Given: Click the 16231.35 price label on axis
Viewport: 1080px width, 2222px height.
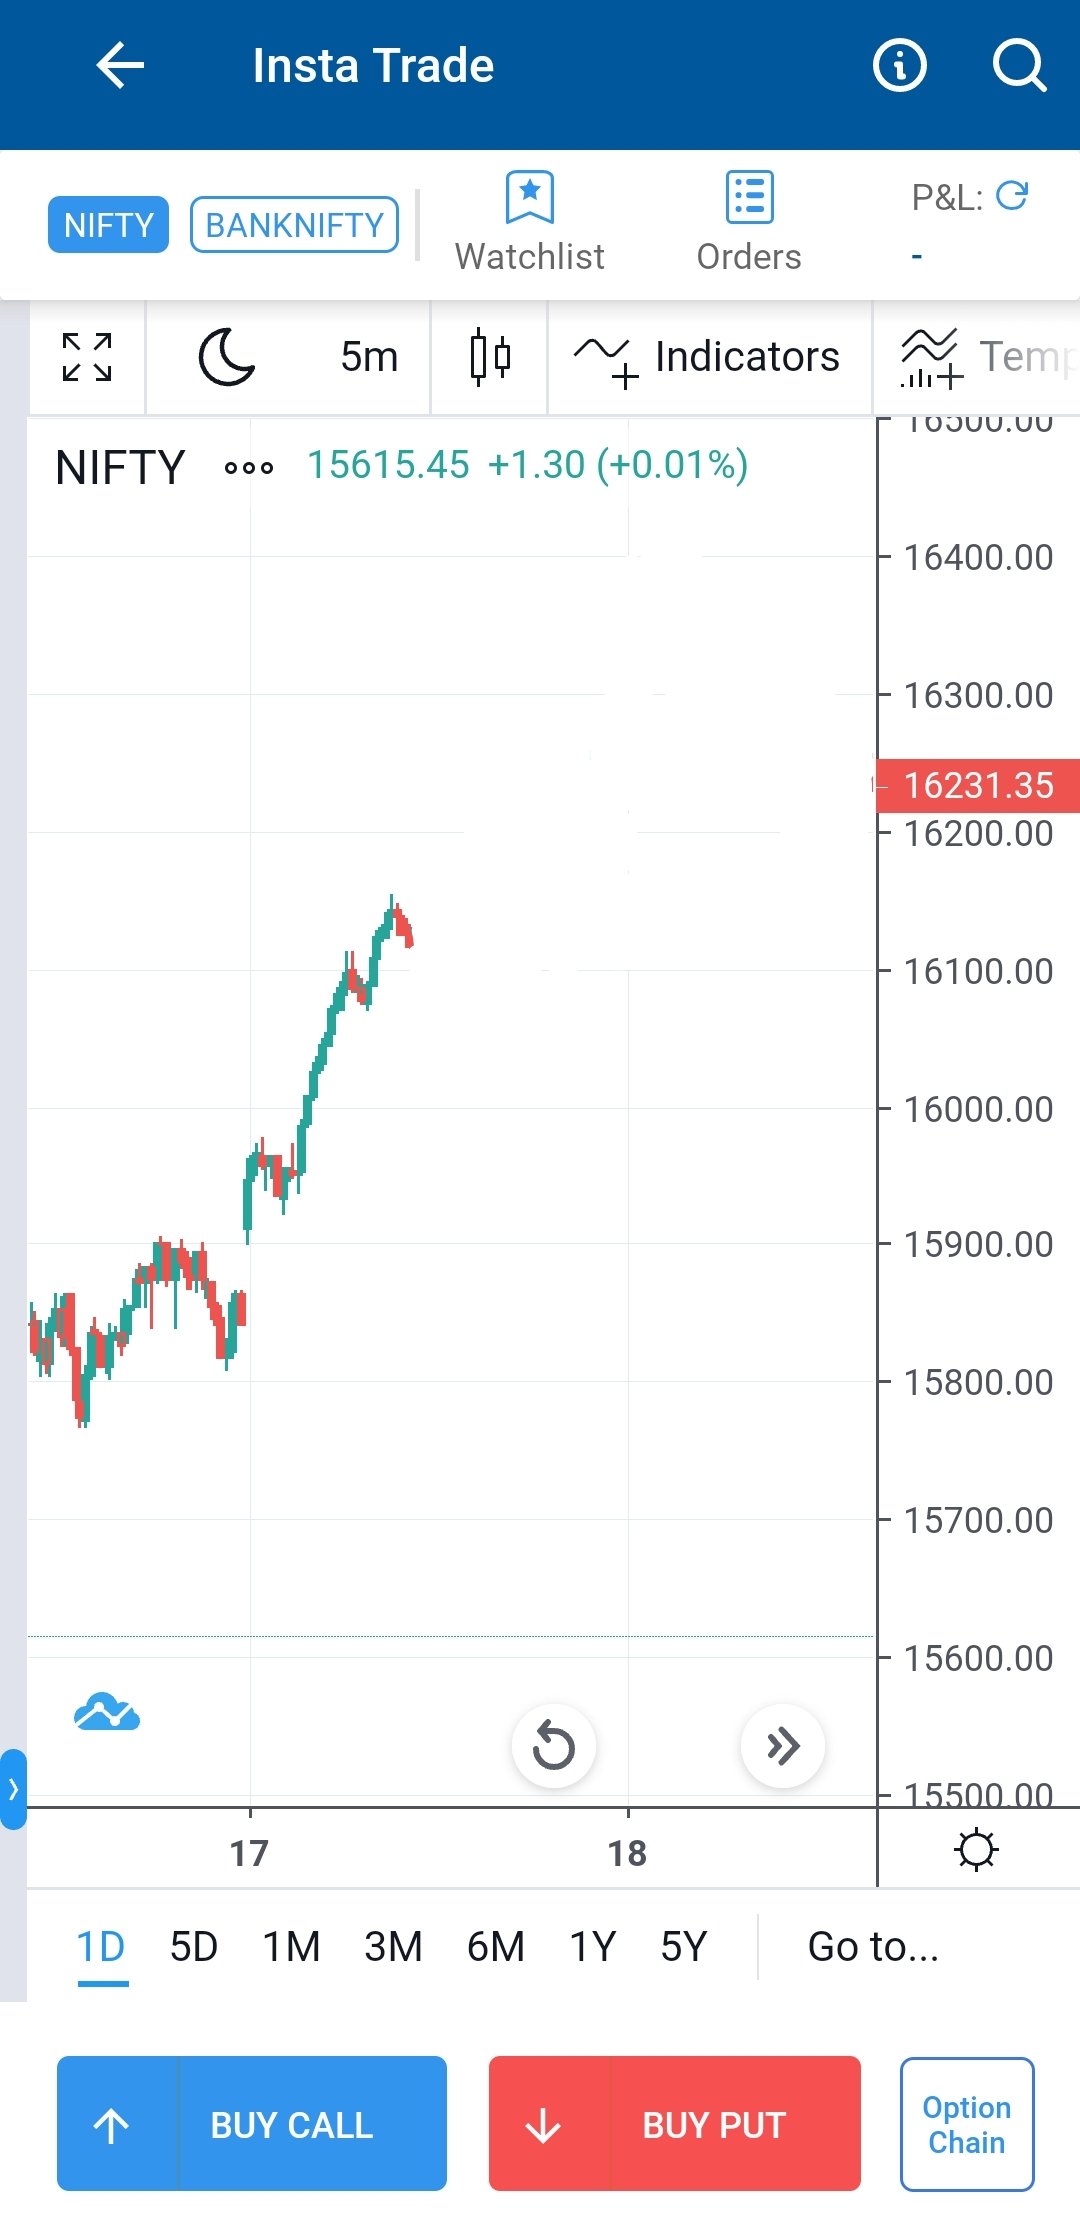Looking at the screenshot, I should point(978,786).
